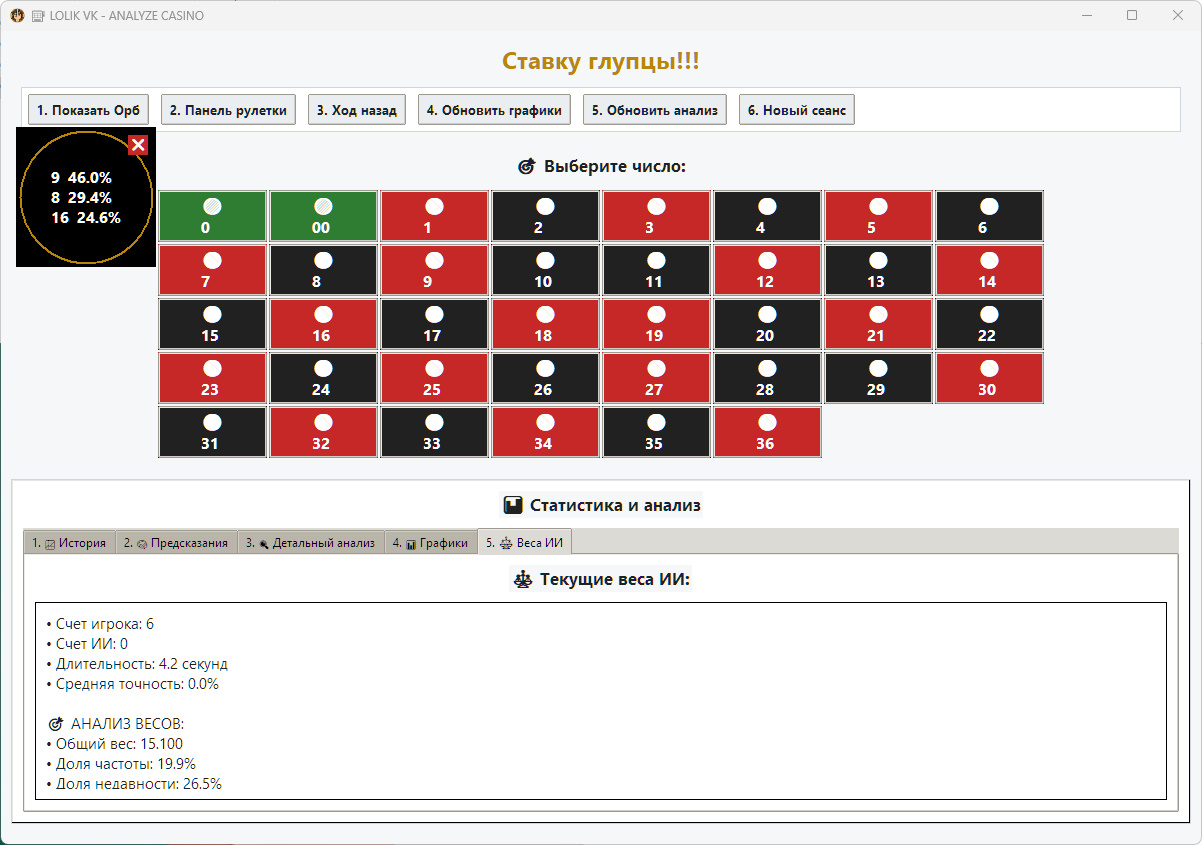Choose red number 14
Screen dimensions: 1202x845
point(989,270)
